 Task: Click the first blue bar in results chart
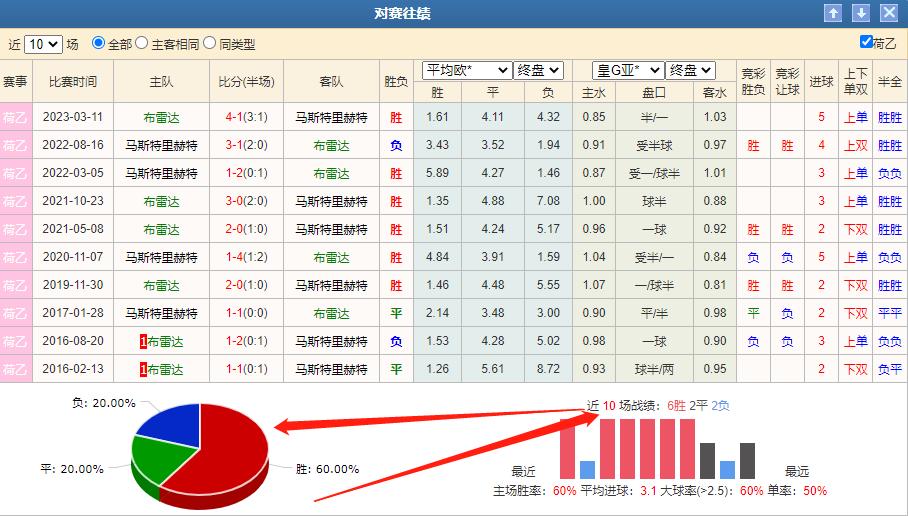587,470
